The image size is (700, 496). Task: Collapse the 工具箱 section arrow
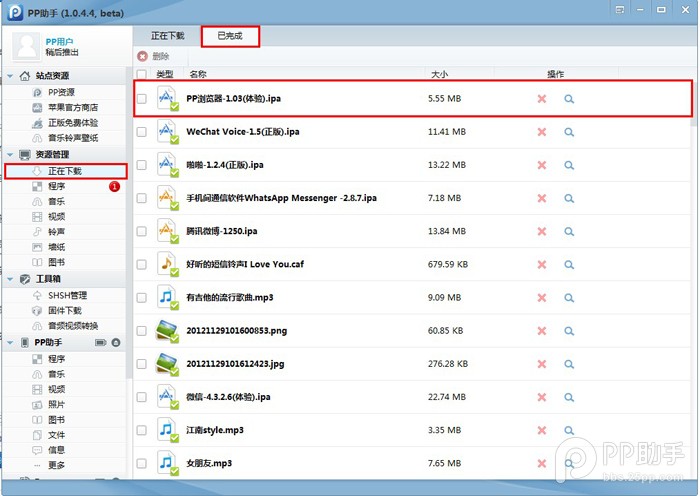9,280
